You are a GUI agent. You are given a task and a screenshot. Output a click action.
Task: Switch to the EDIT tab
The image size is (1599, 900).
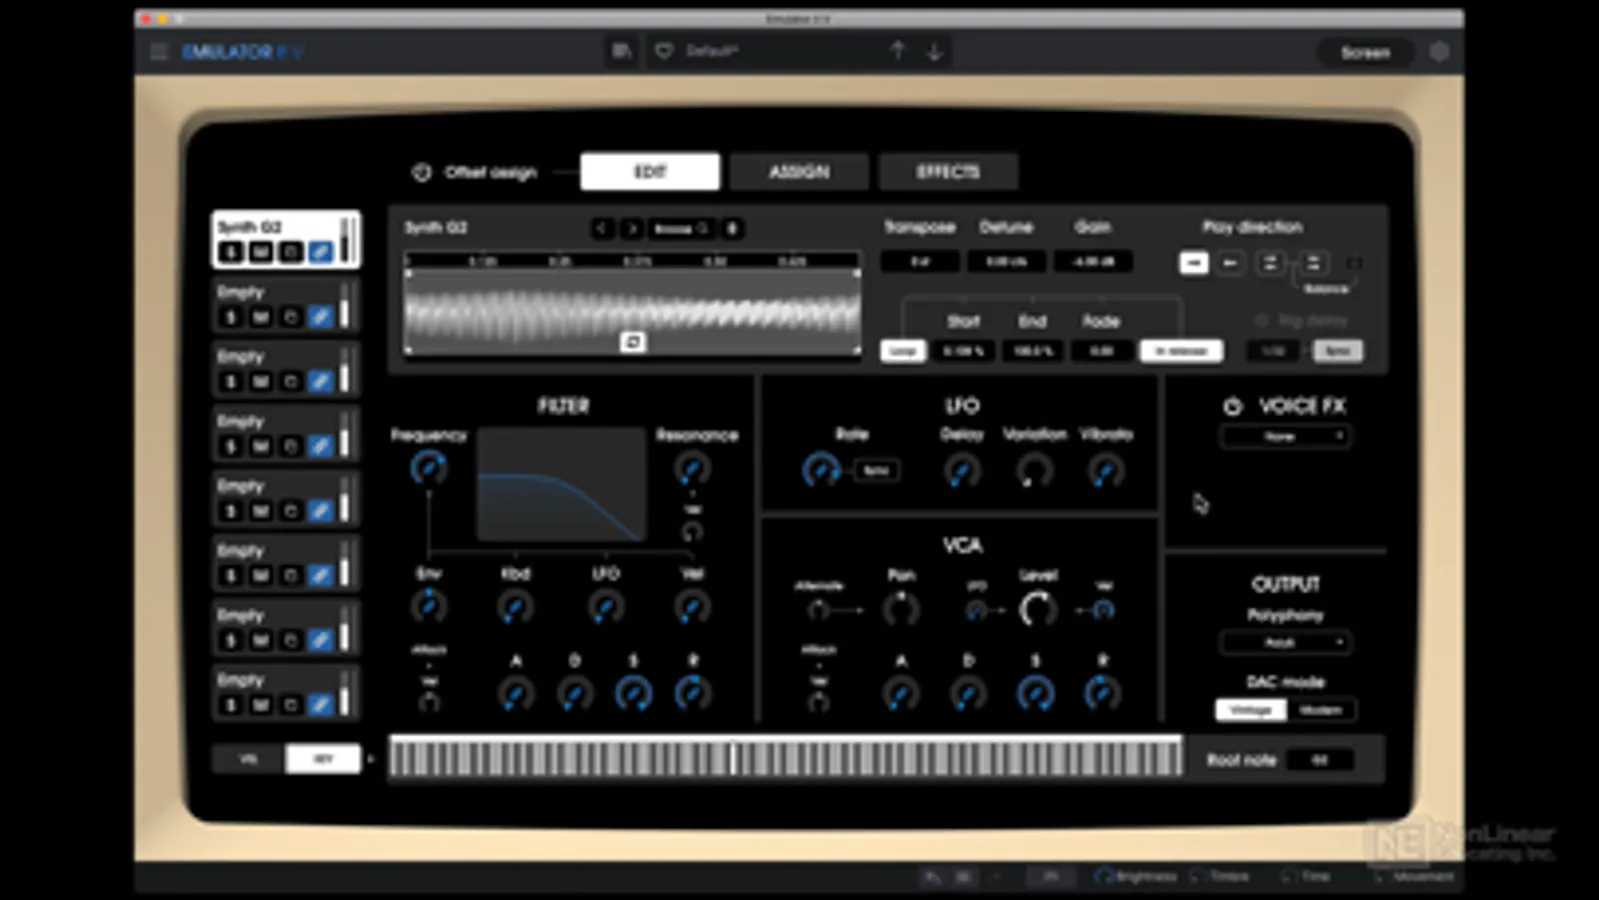tap(650, 172)
